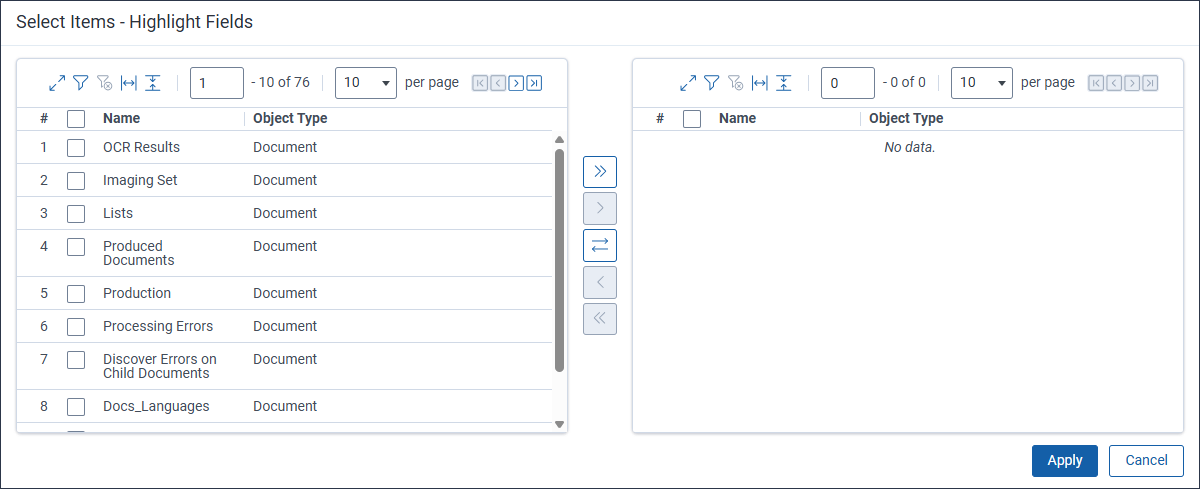Tick the Processing Errors checkbox
Screen dimensions: 1200x489
point(76,327)
